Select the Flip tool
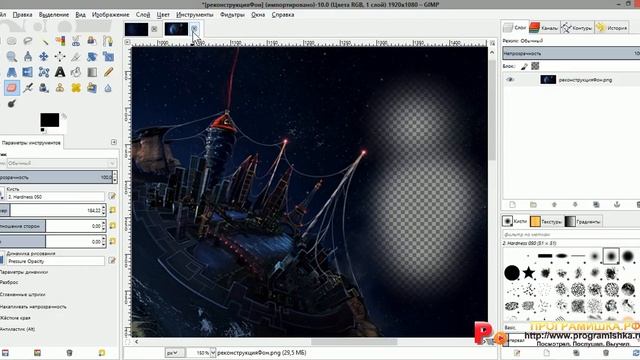Screen dimensions: 640x360 click(x=28, y=72)
